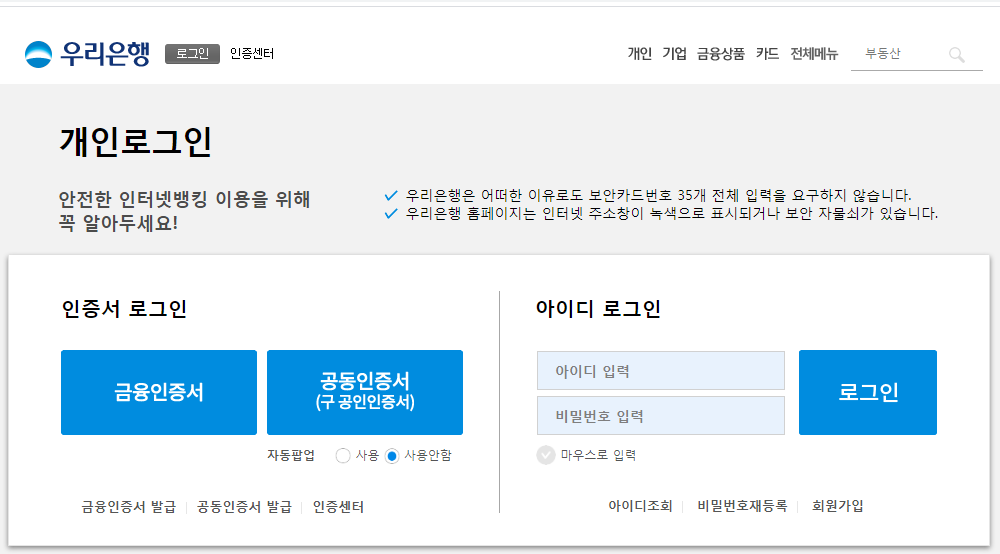Open the 개인 menu
Viewport: 1000px width, 554px height.
click(x=639, y=54)
